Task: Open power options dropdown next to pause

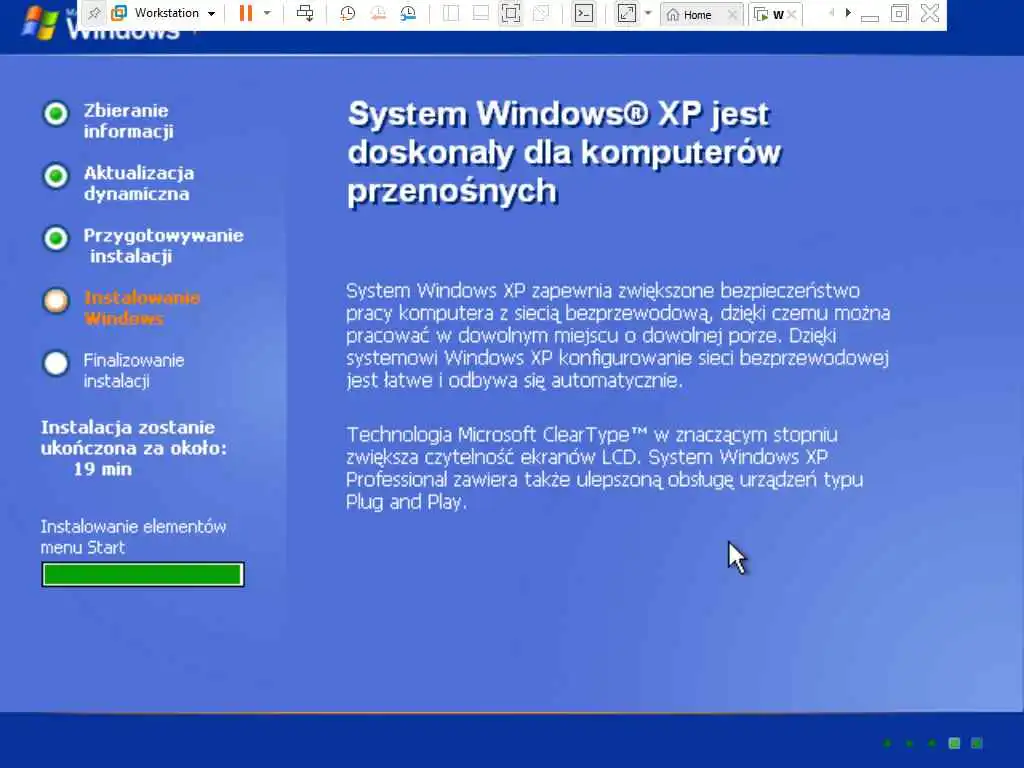Action: pos(267,13)
